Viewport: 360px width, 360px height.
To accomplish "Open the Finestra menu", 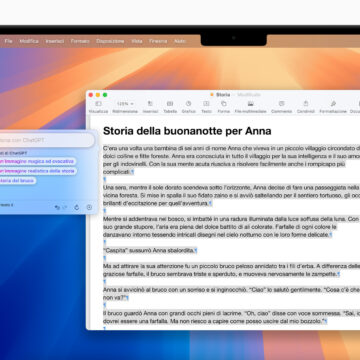I will 158,41.
